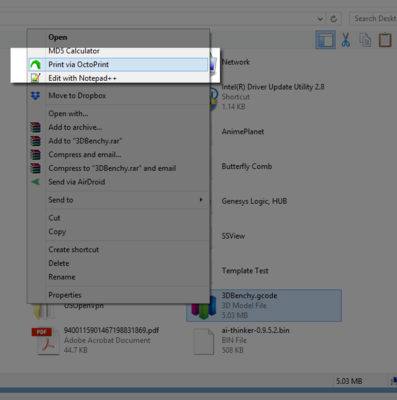Expand the Send to submenu arrow

pos(201,200)
